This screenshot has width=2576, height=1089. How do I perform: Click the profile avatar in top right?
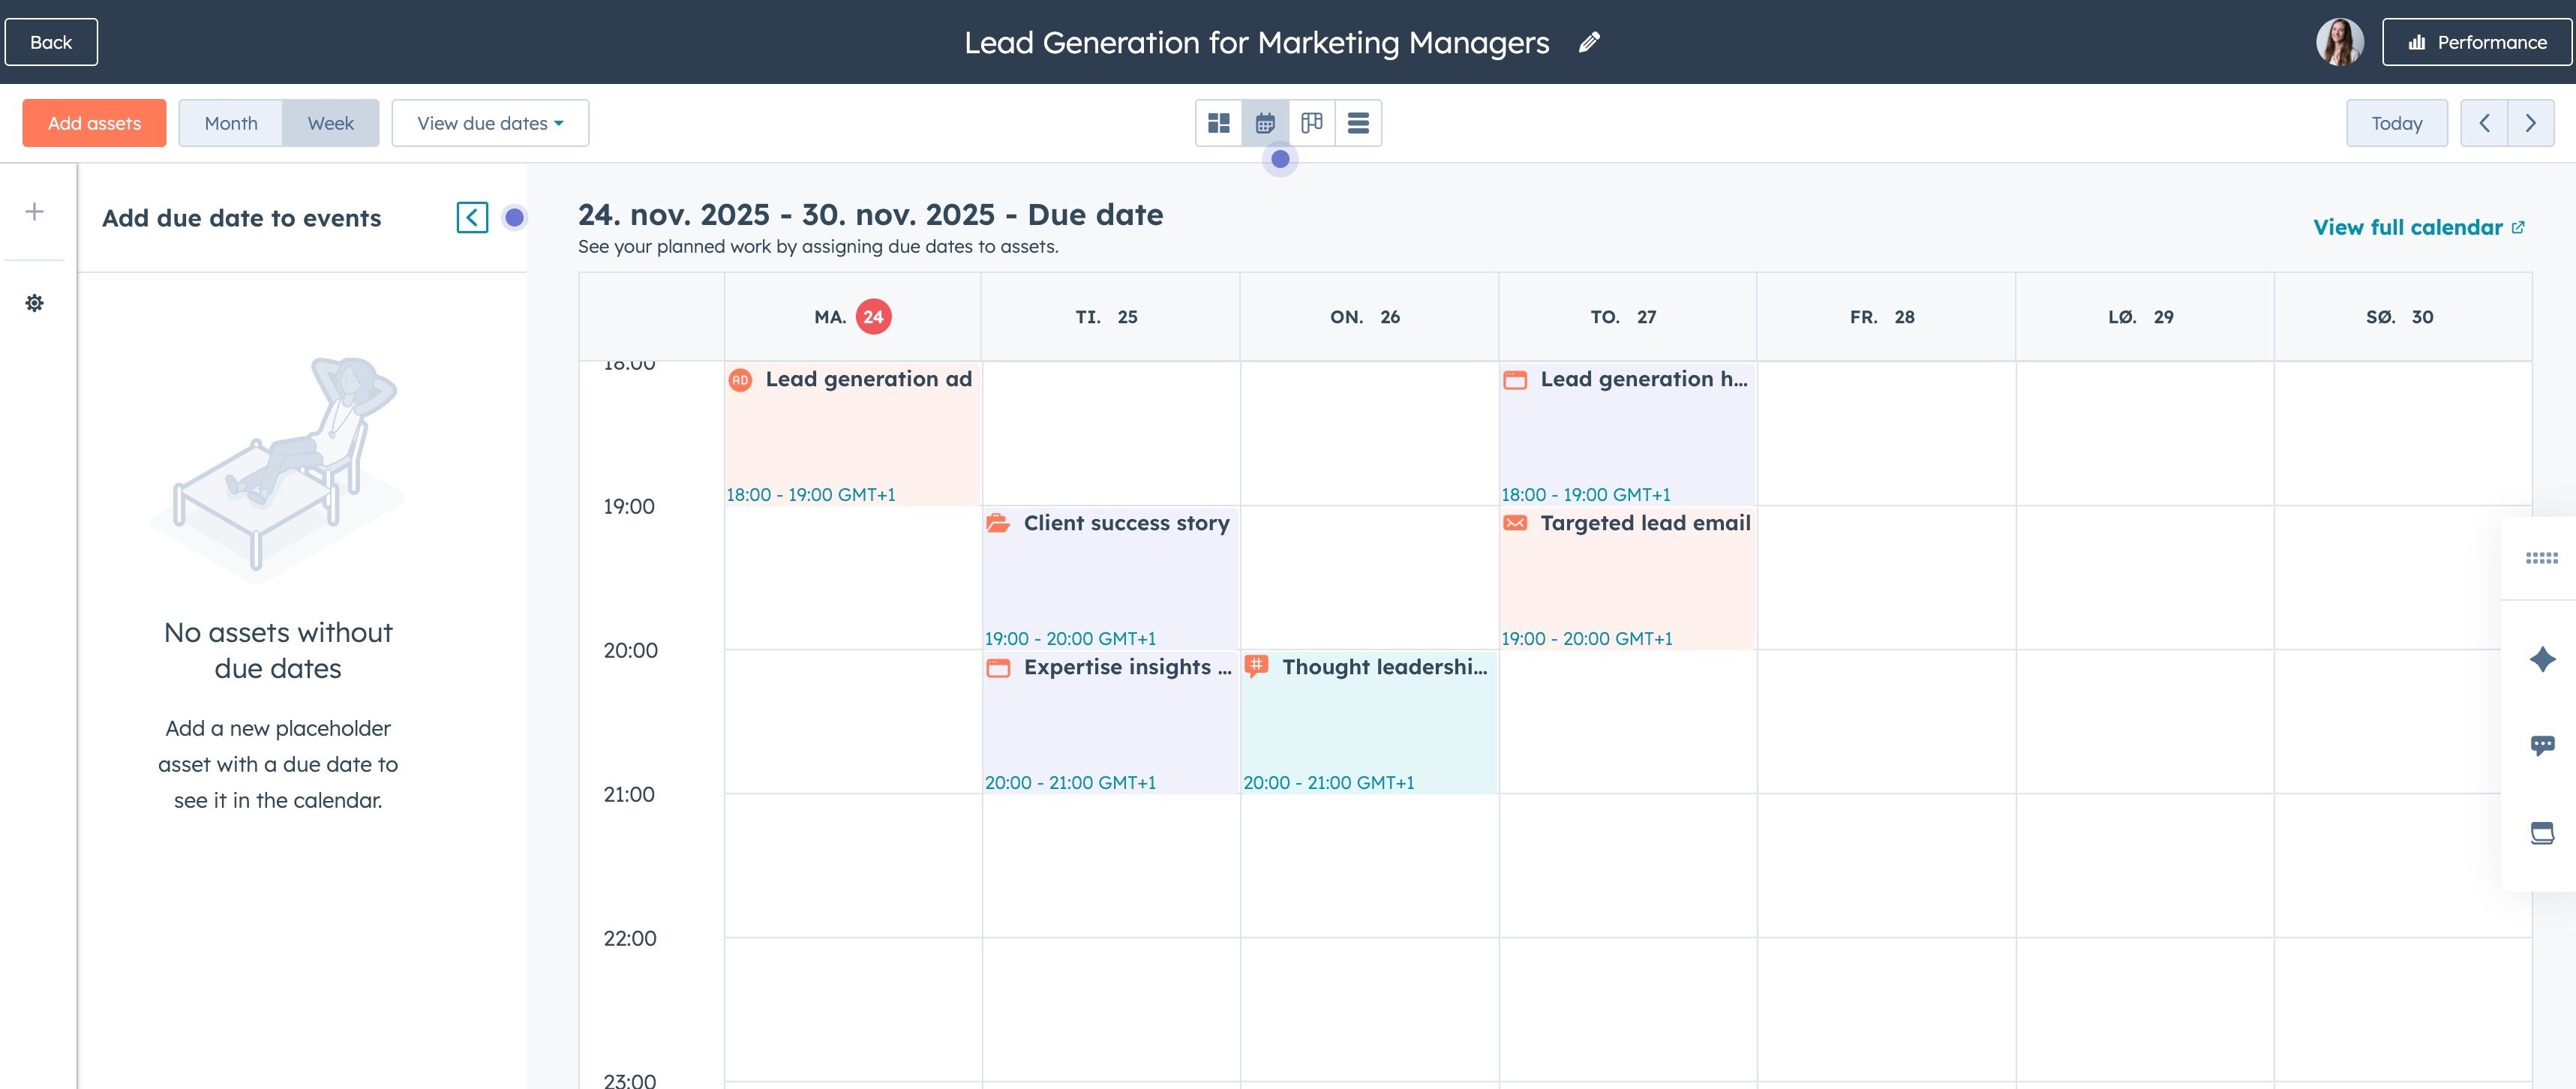2339,41
